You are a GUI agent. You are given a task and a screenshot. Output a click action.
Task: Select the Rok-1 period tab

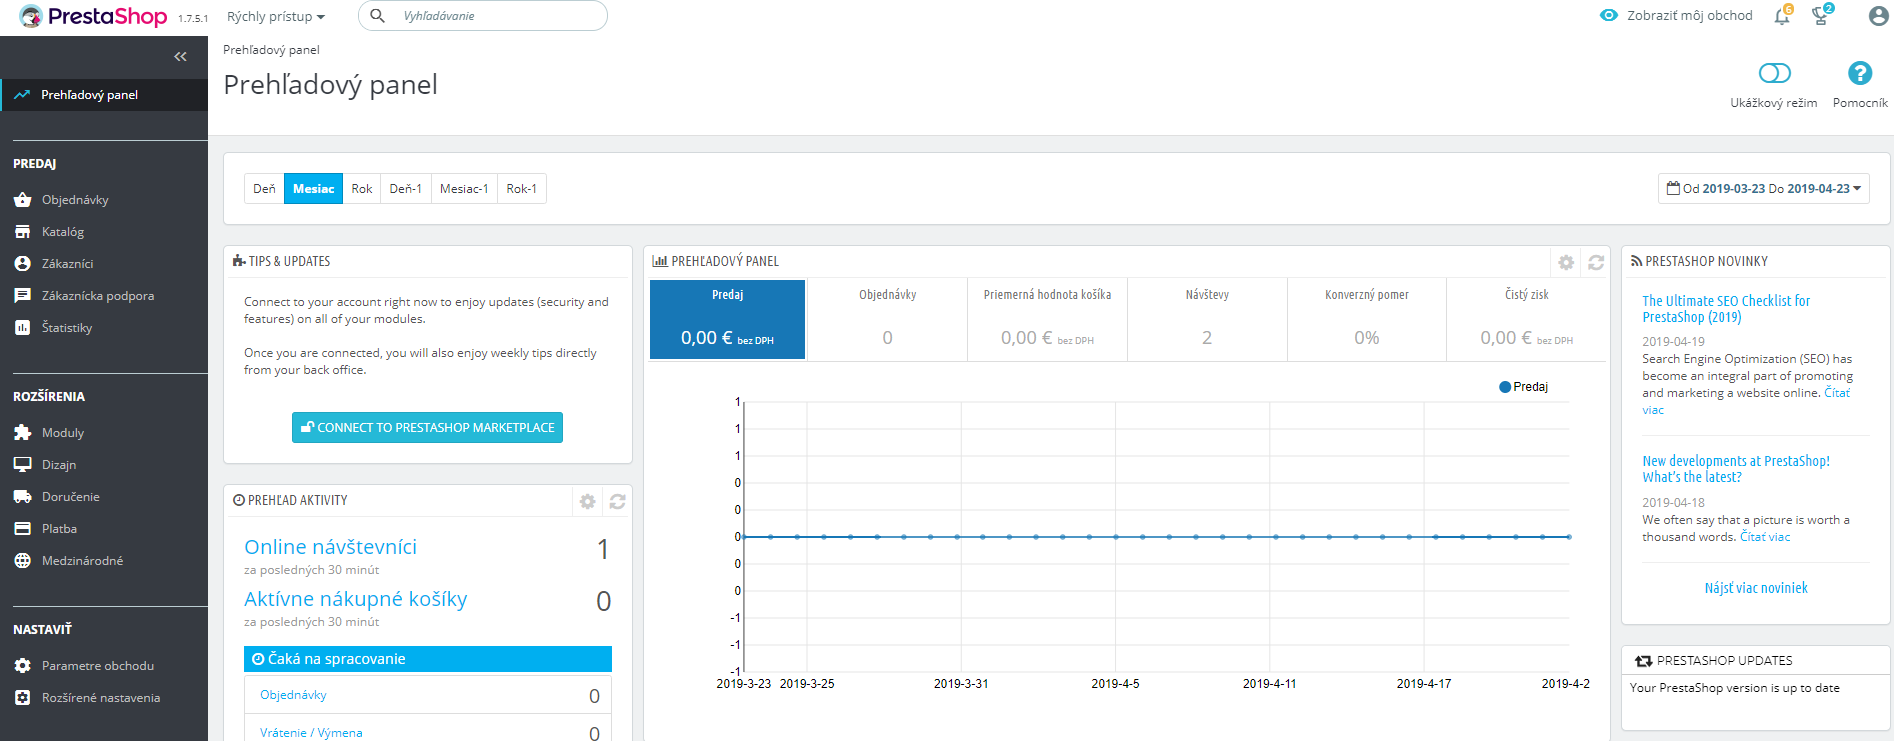click(x=522, y=189)
